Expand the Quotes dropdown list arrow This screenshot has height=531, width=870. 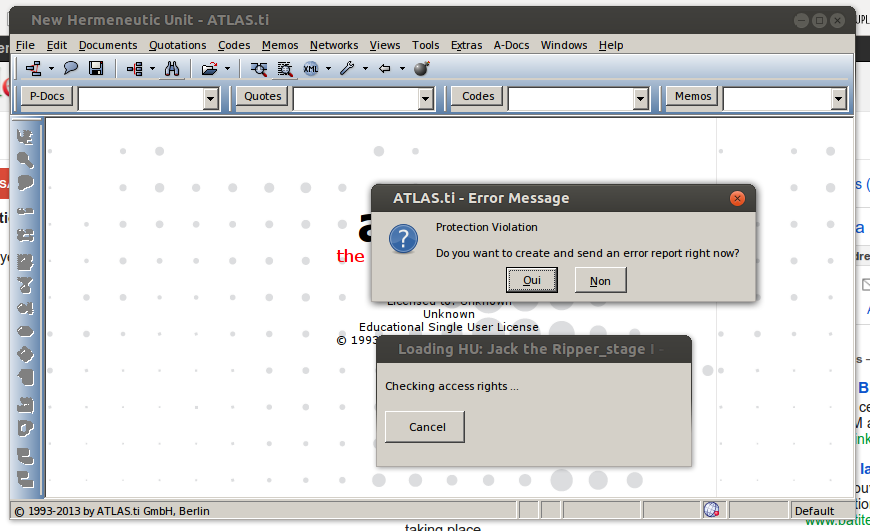(x=426, y=99)
